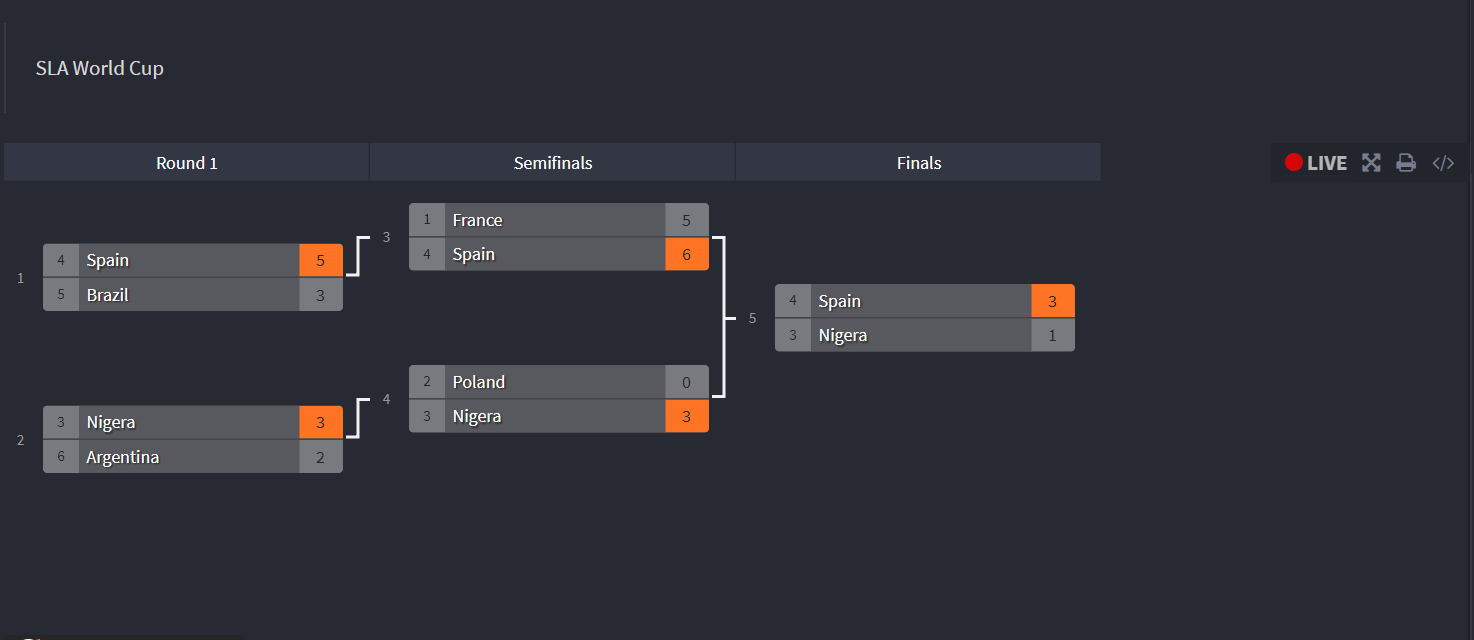The height and width of the screenshot is (640, 1474).
Task: Select France in the Semifinals
Action: coord(478,220)
